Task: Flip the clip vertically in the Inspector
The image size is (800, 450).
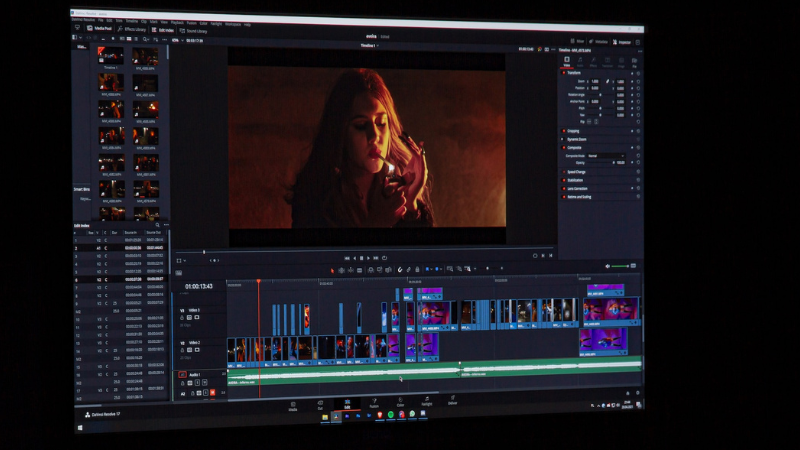Action: point(596,122)
